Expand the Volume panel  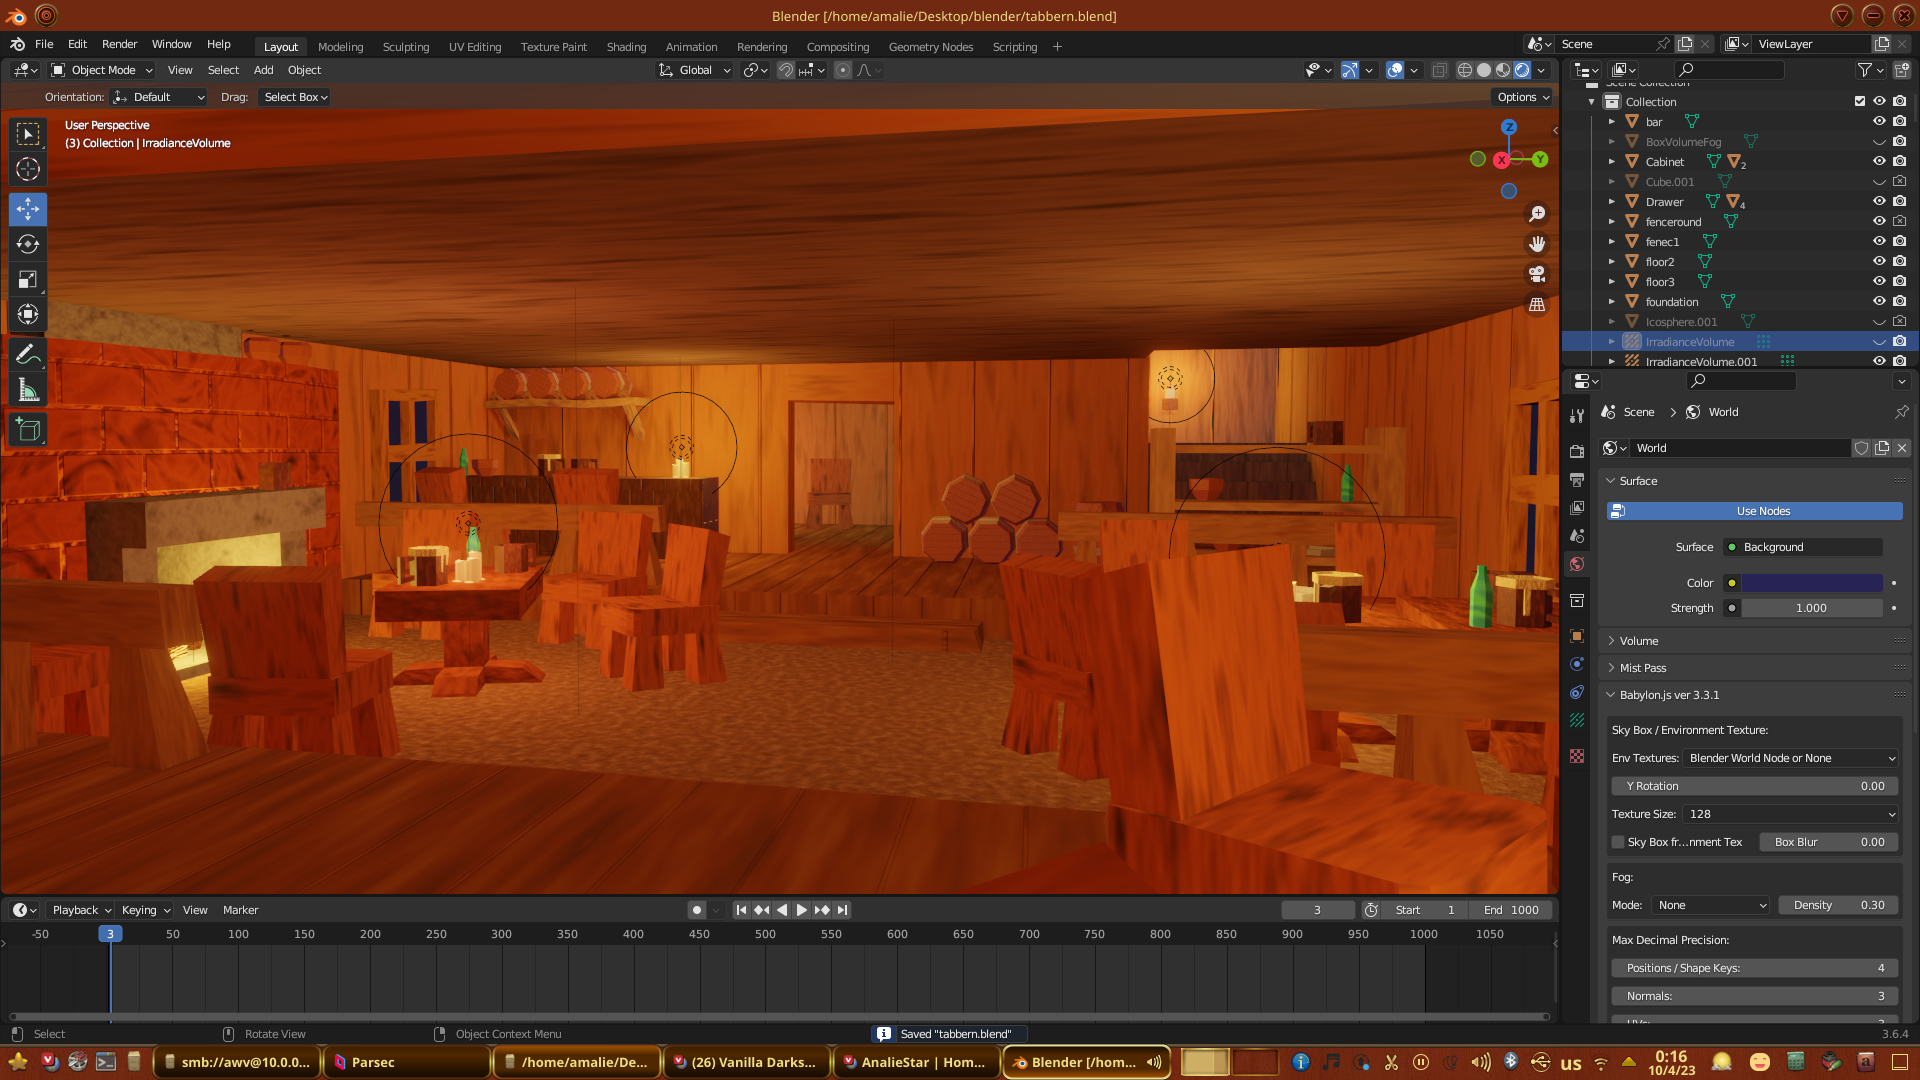tap(1638, 641)
